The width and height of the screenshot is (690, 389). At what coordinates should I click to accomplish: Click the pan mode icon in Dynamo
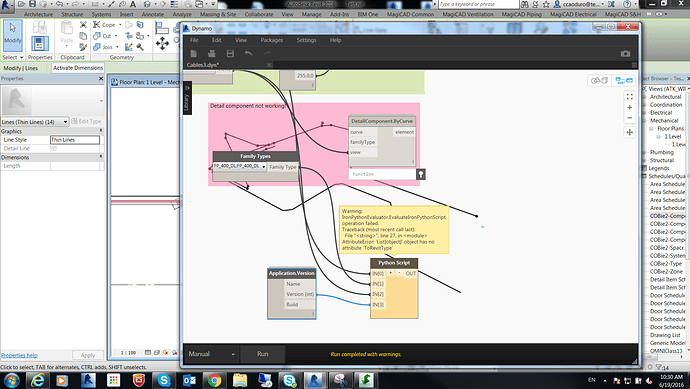pyautogui.click(x=630, y=132)
